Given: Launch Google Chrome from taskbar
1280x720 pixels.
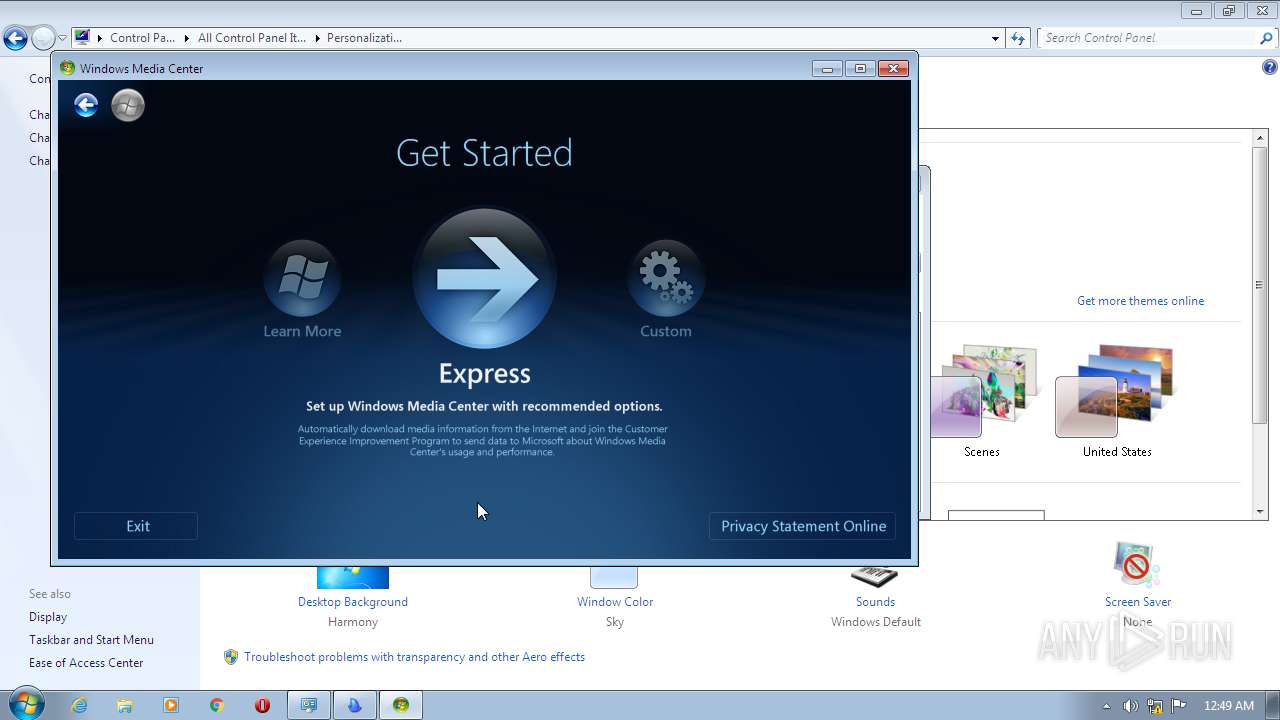Looking at the screenshot, I should click(x=217, y=705).
